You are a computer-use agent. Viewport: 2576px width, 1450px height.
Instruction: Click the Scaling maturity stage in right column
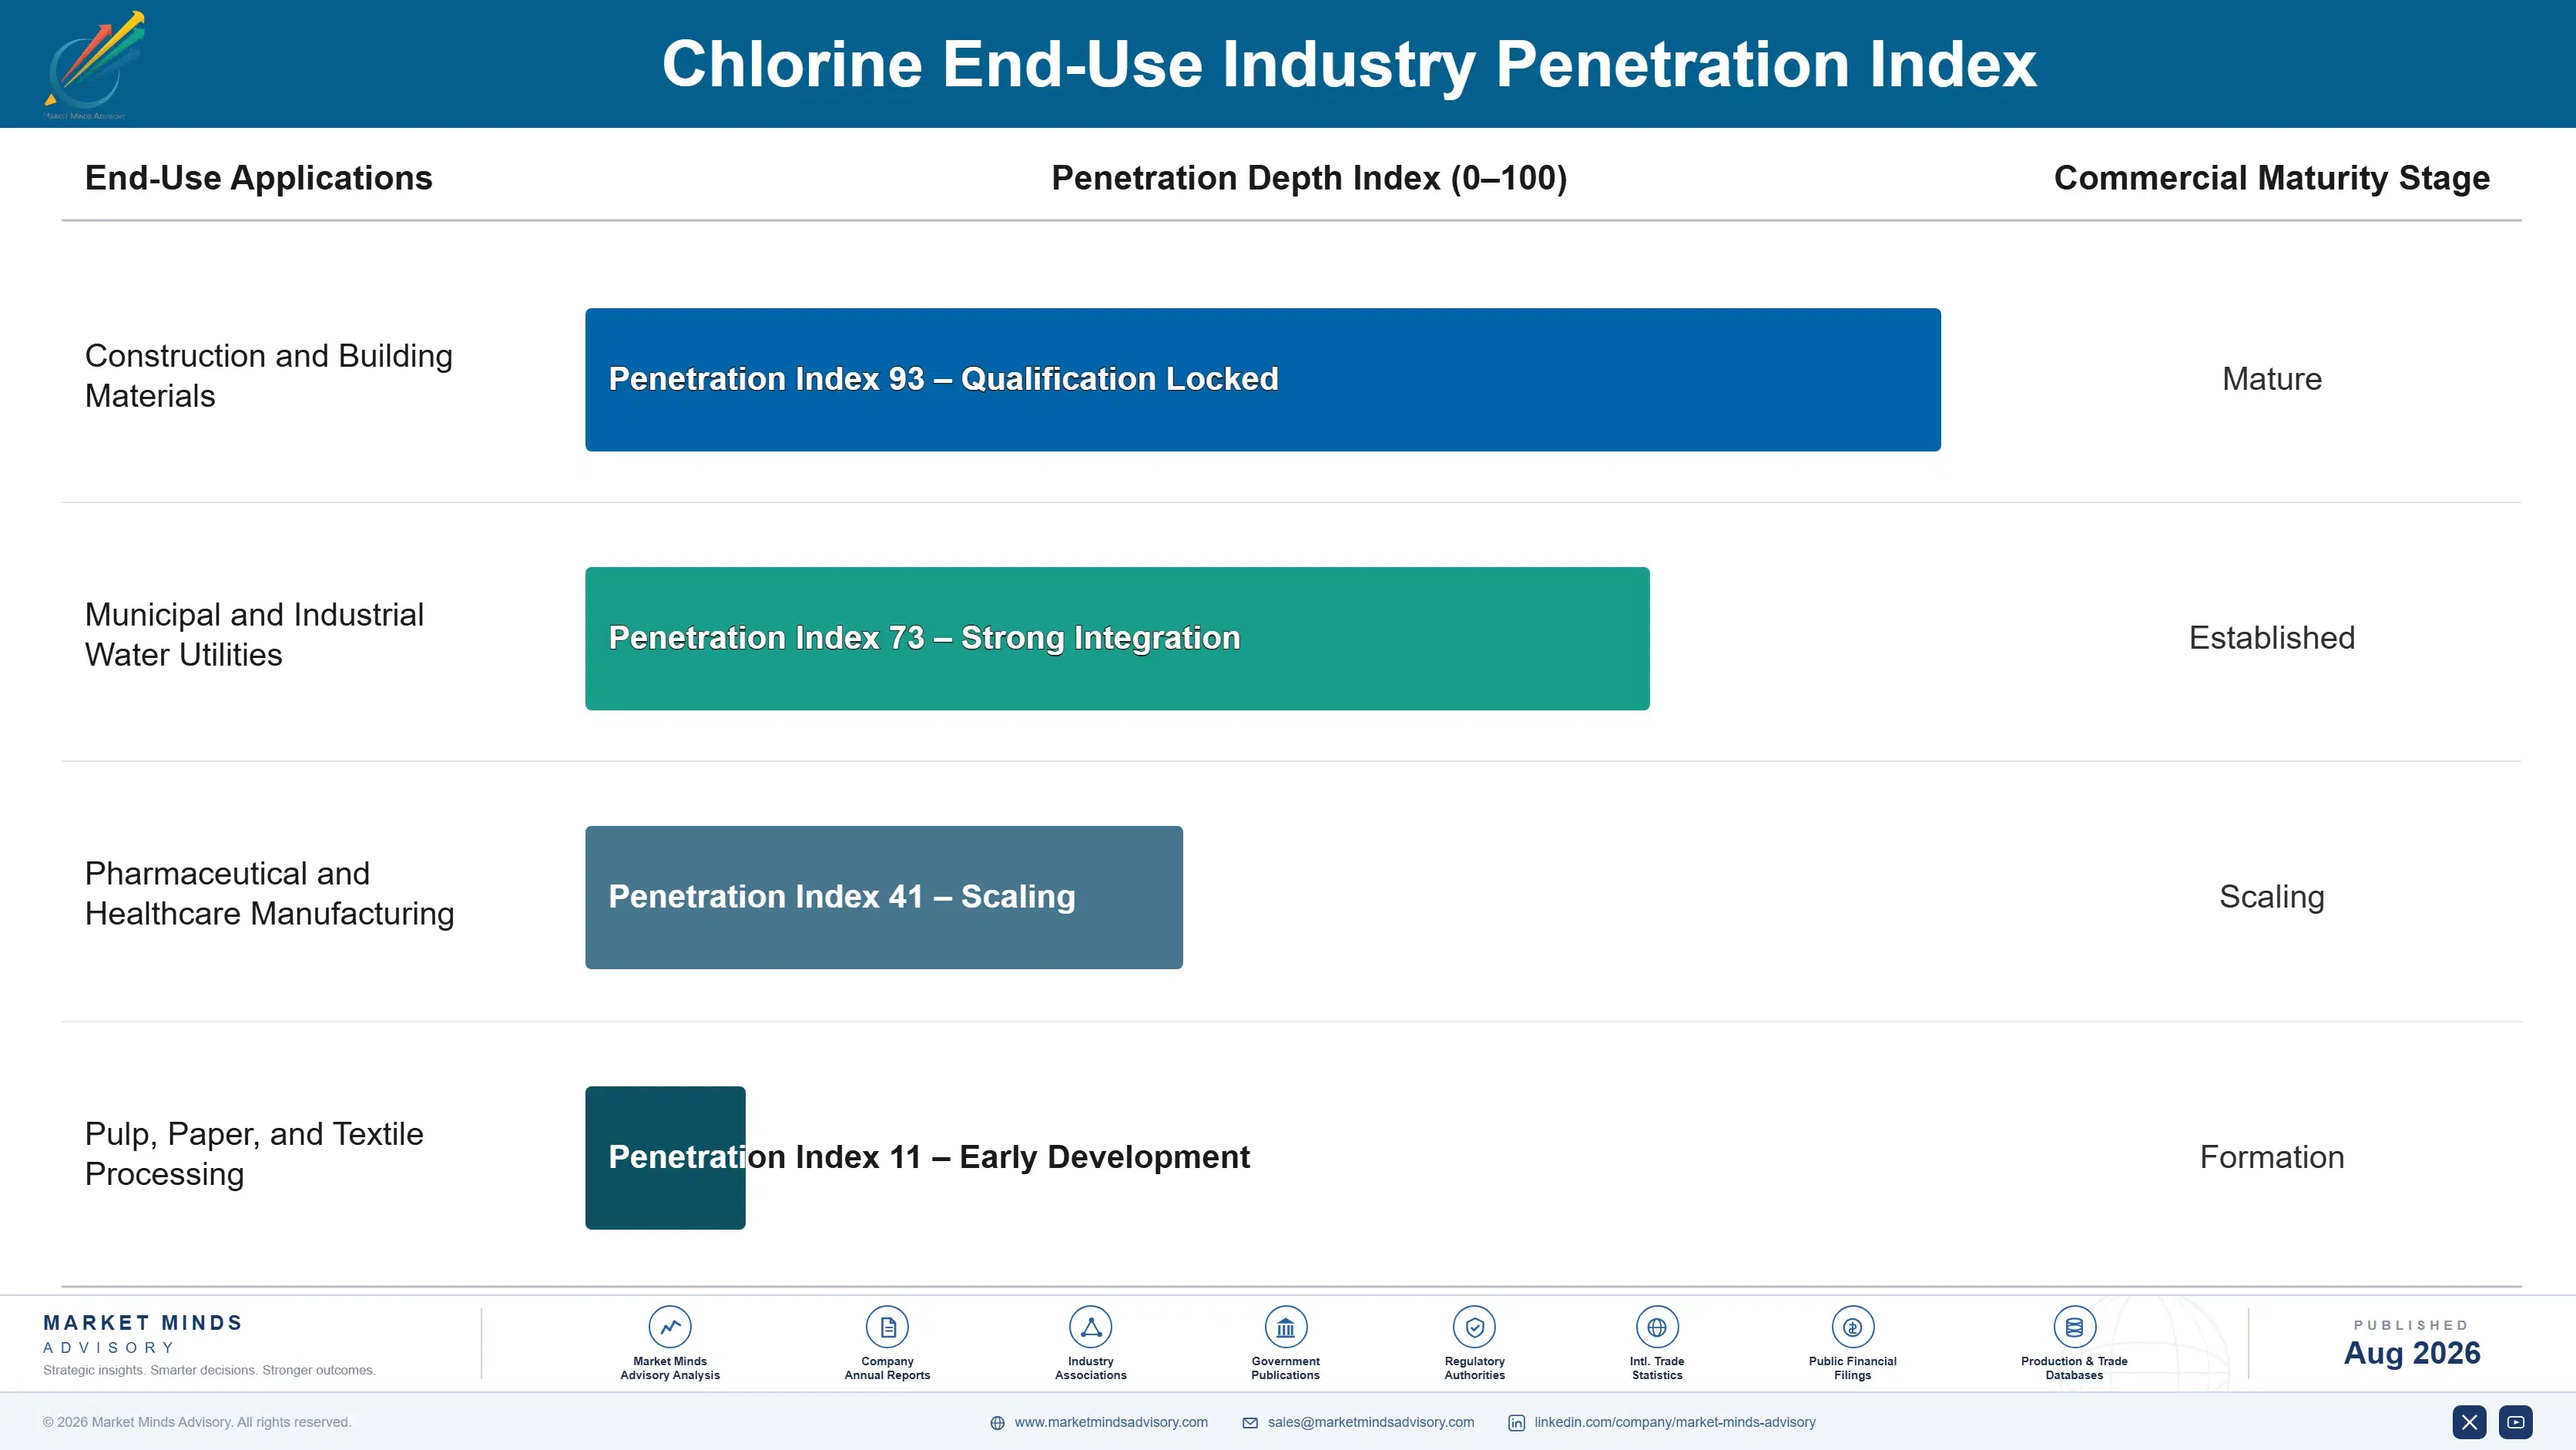coord(2271,897)
